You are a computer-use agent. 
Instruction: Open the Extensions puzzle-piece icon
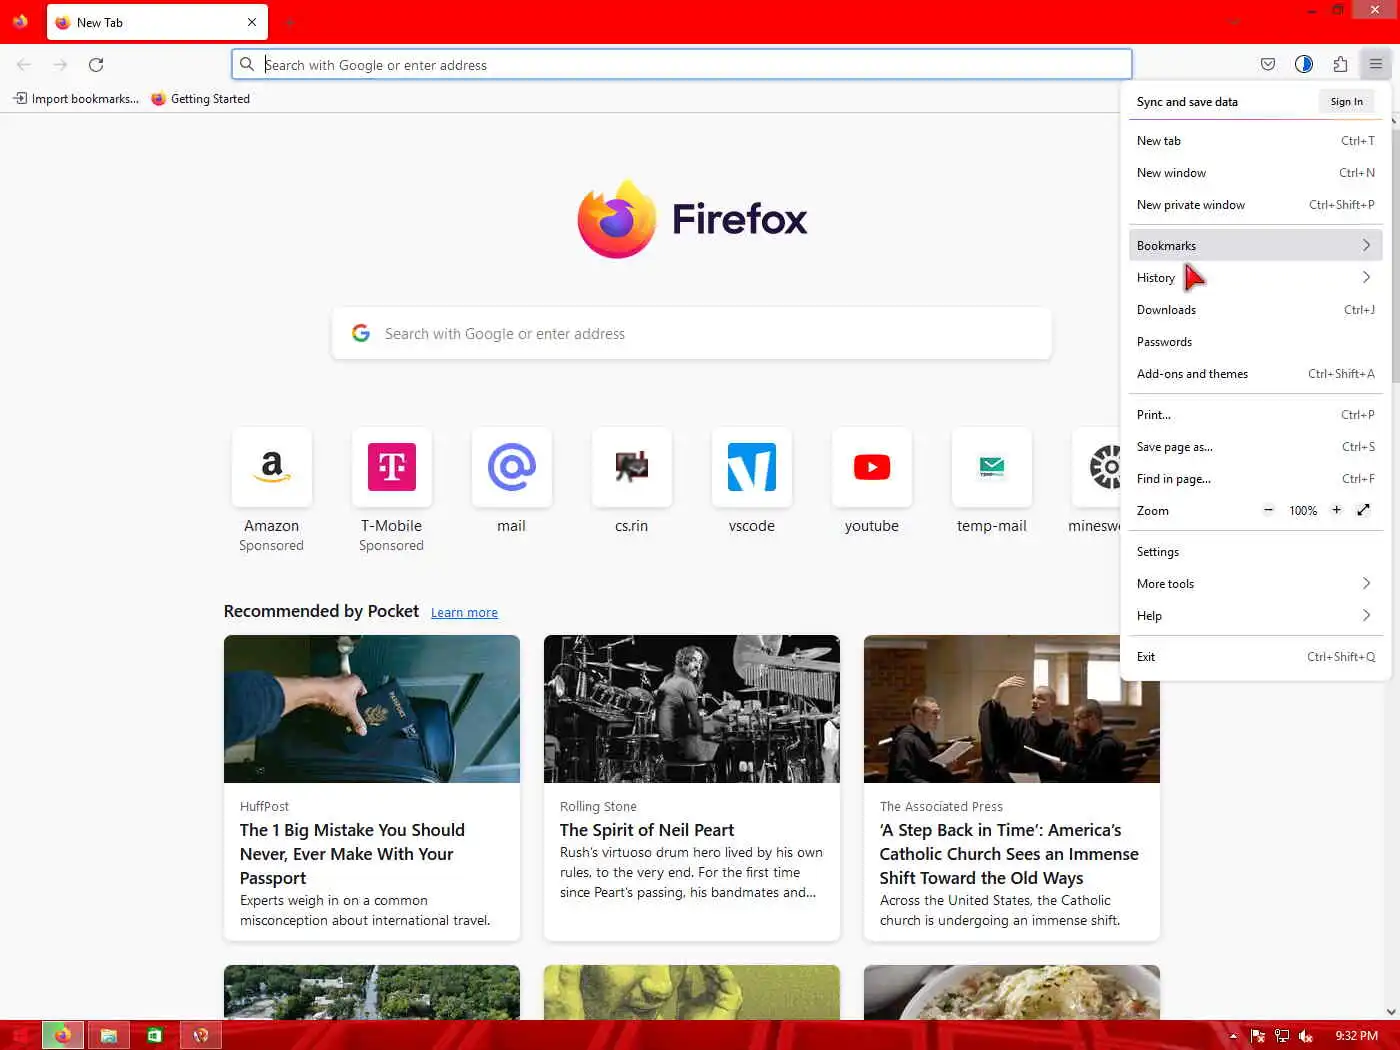click(1340, 64)
